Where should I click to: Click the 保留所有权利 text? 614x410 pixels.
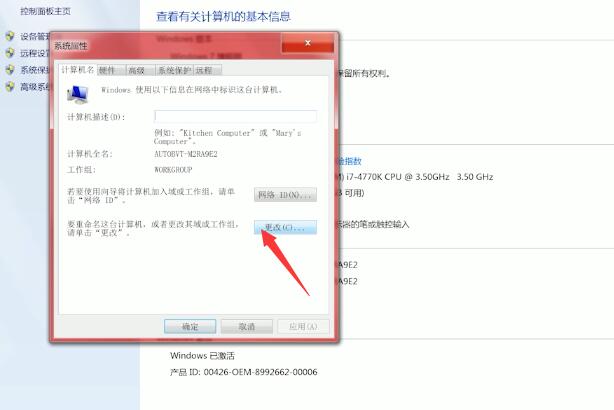[365, 73]
